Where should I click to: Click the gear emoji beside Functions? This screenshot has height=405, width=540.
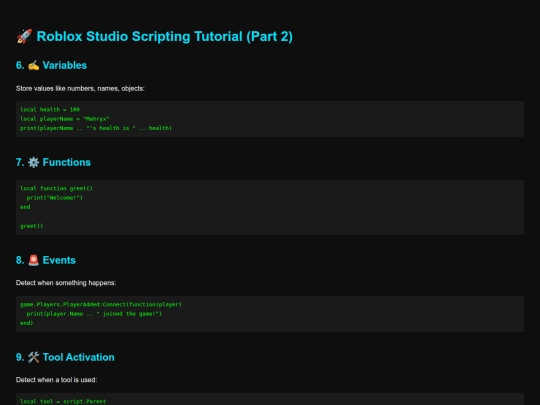click(x=33, y=162)
